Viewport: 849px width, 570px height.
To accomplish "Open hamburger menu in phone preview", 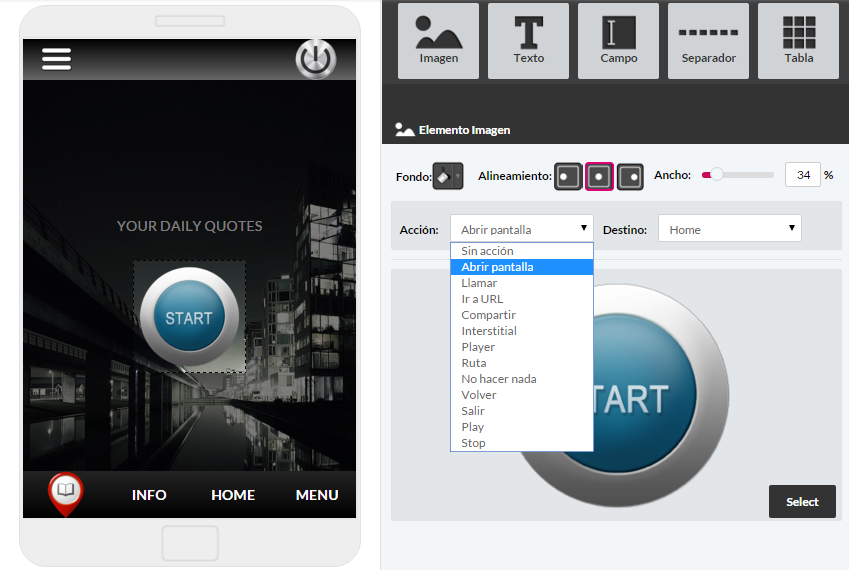I will pos(56,59).
